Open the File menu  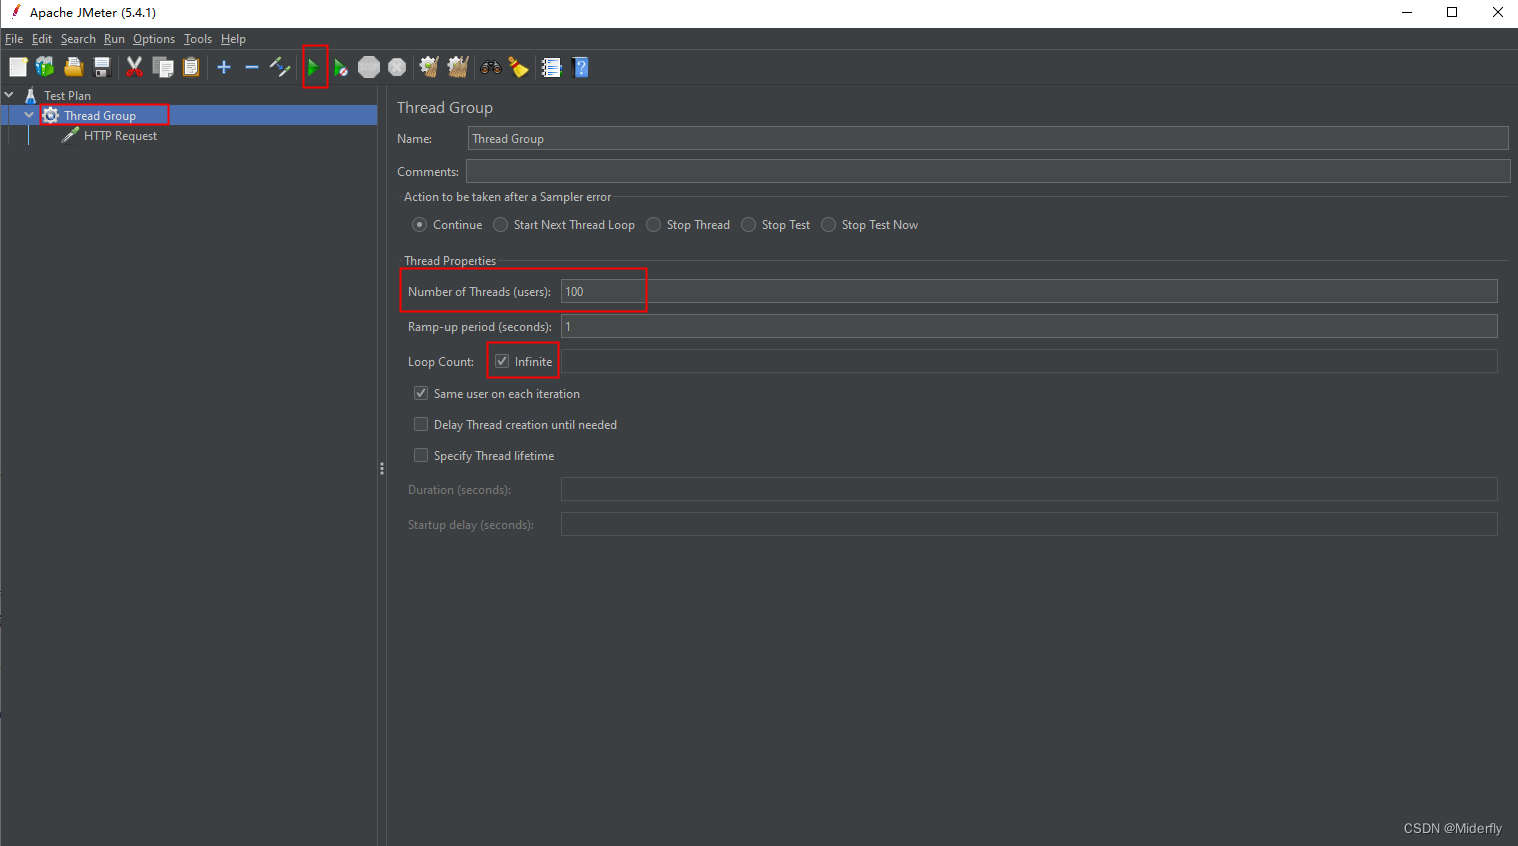point(14,39)
